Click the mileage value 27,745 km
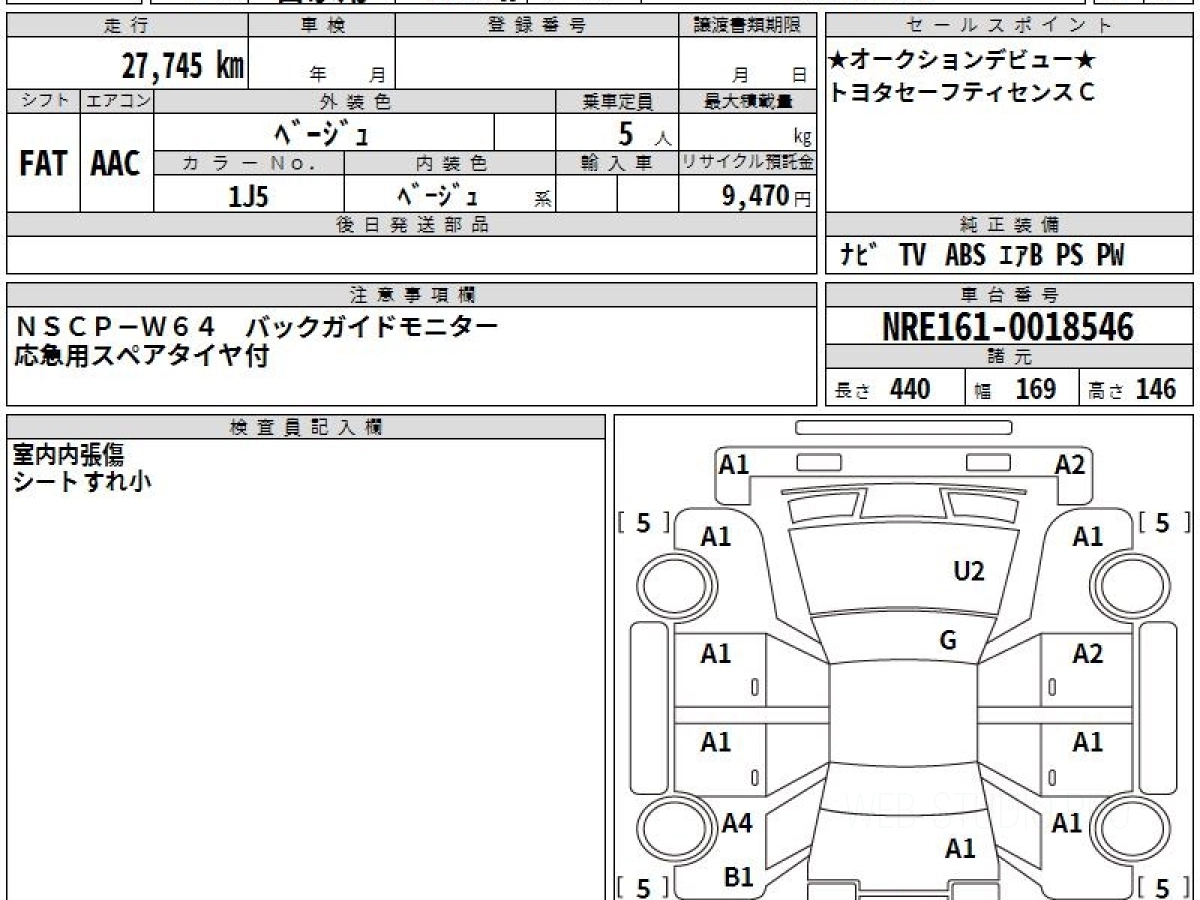1200x900 pixels. click(x=183, y=65)
